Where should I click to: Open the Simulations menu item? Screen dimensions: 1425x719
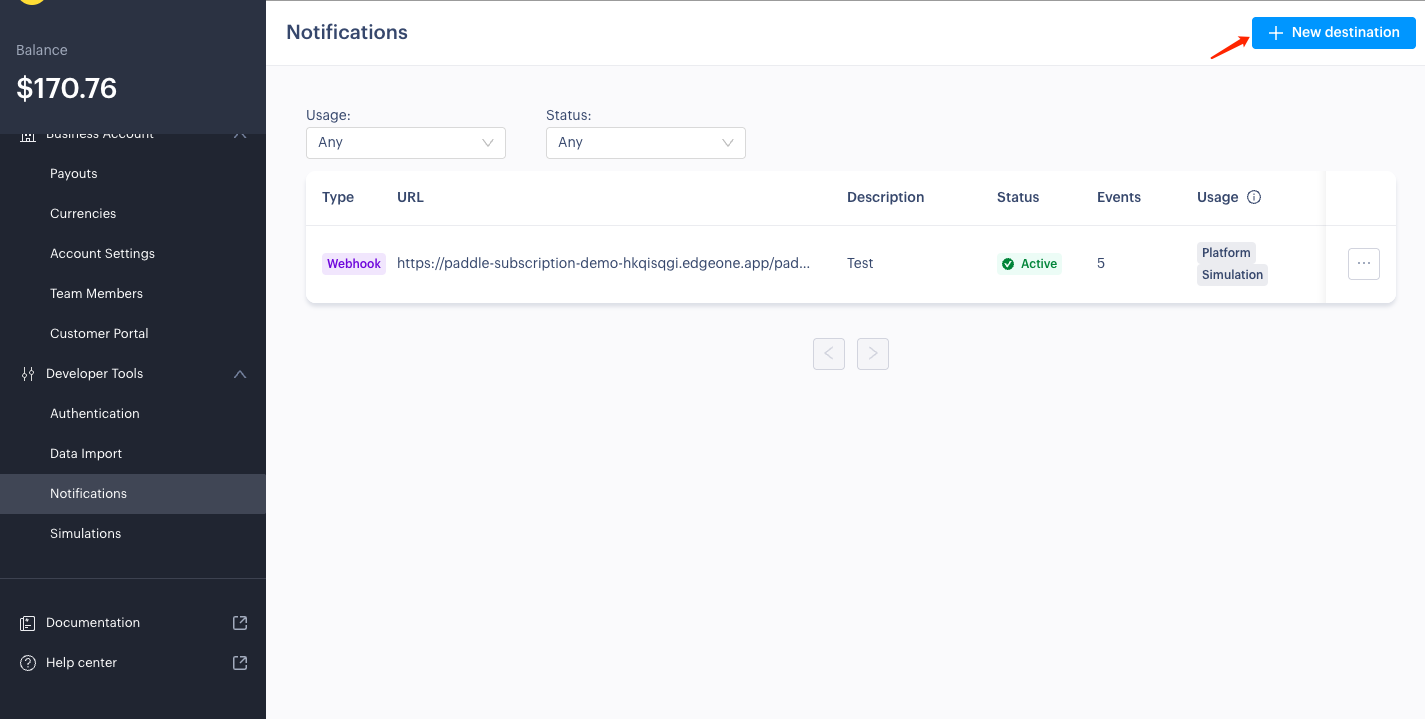pyautogui.click(x=86, y=534)
